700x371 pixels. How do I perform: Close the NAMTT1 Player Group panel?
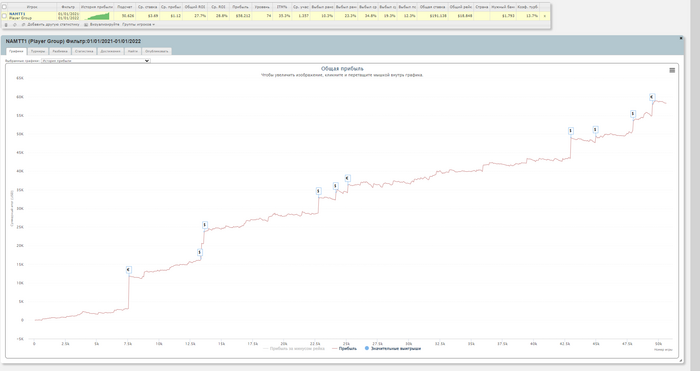[681, 38]
